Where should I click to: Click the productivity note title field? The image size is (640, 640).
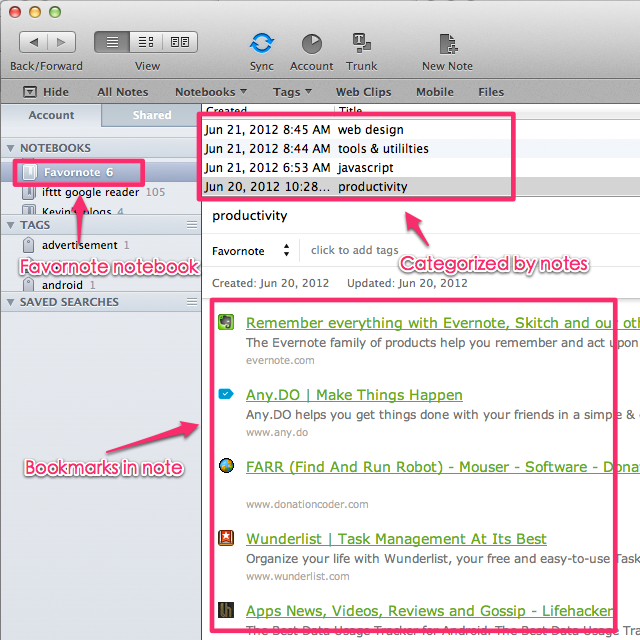(249, 216)
